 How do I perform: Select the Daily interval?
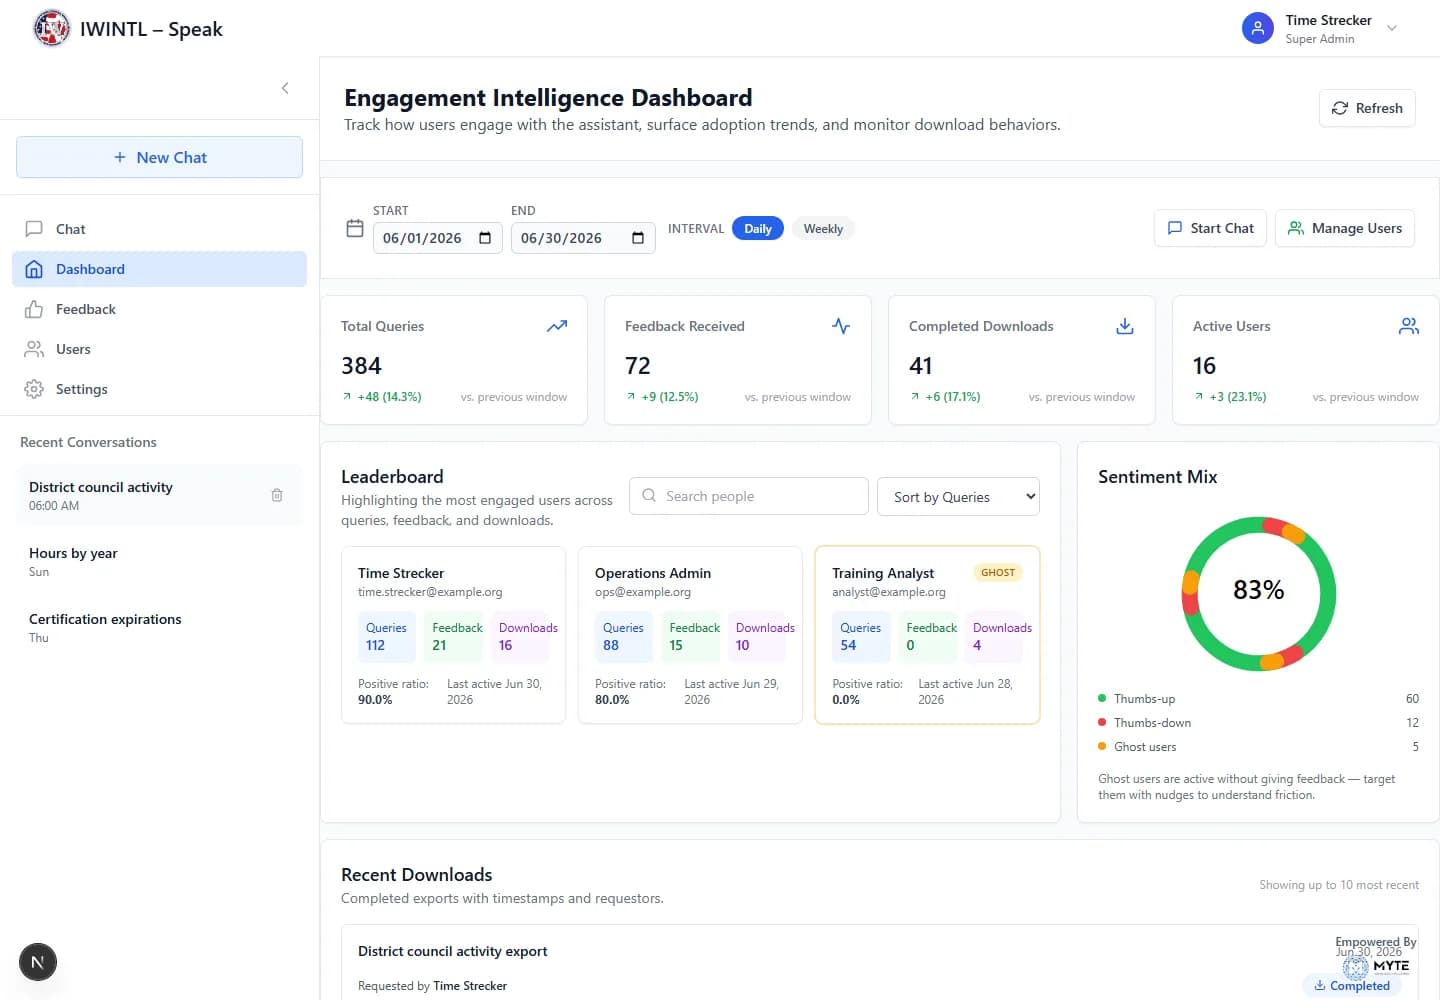[x=758, y=228]
